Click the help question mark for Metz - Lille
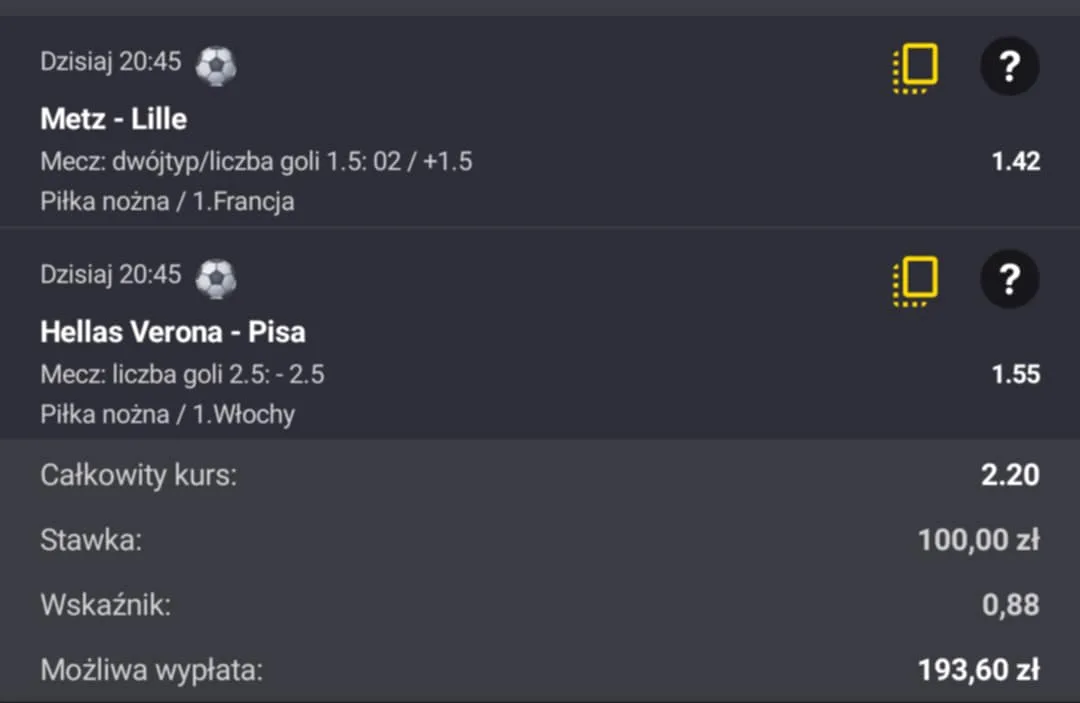This screenshot has width=1080, height=703. point(1010,66)
